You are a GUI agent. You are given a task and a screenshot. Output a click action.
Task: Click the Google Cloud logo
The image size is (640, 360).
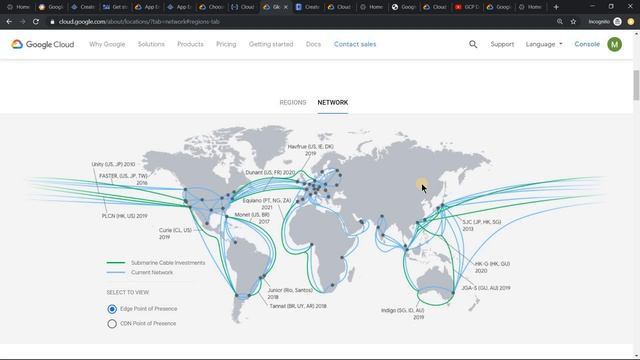click(42, 44)
